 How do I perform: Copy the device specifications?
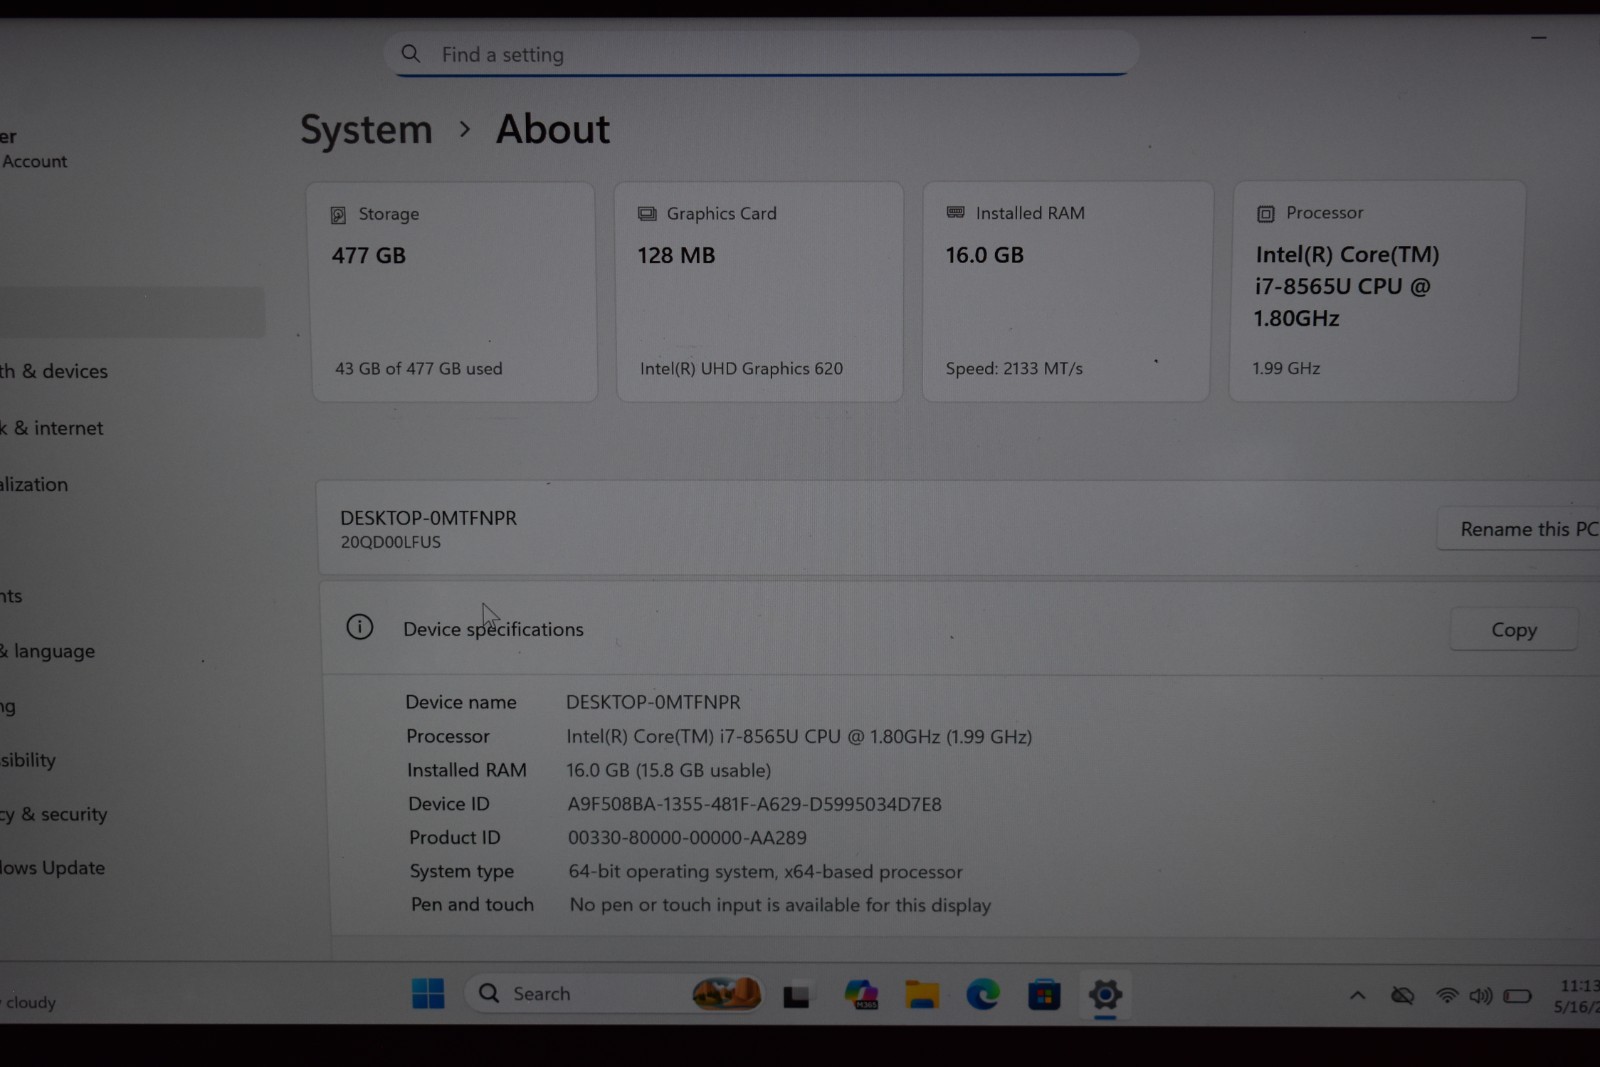pyautogui.click(x=1514, y=630)
